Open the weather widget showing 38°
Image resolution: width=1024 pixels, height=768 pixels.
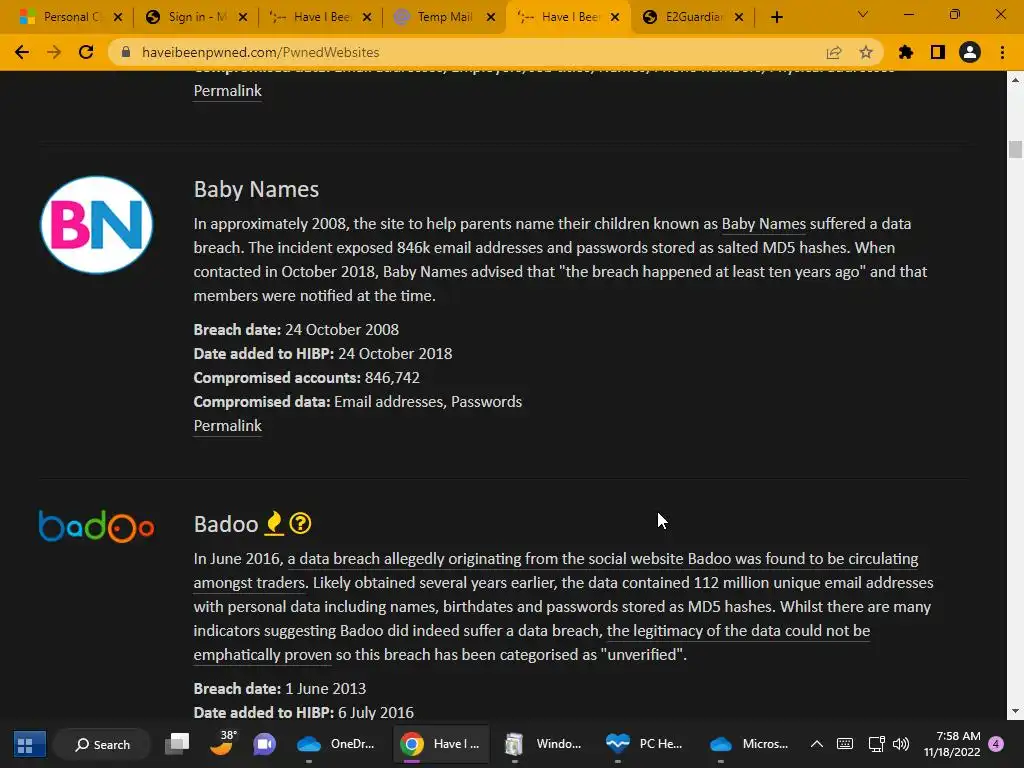tap(223, 743)
